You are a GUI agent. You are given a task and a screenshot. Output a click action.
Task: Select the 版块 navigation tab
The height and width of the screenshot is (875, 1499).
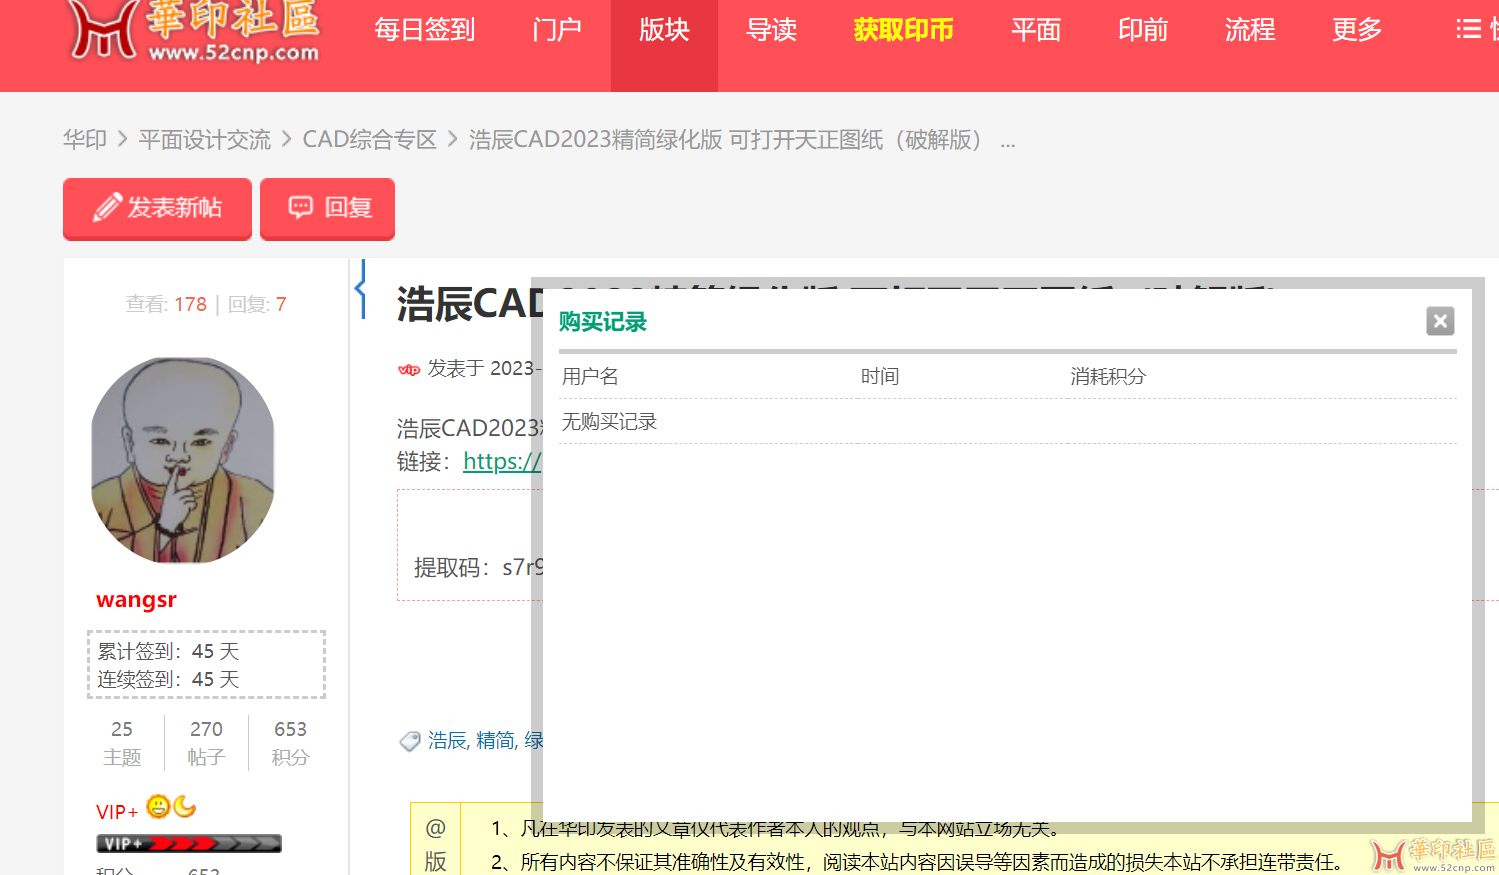664,30
